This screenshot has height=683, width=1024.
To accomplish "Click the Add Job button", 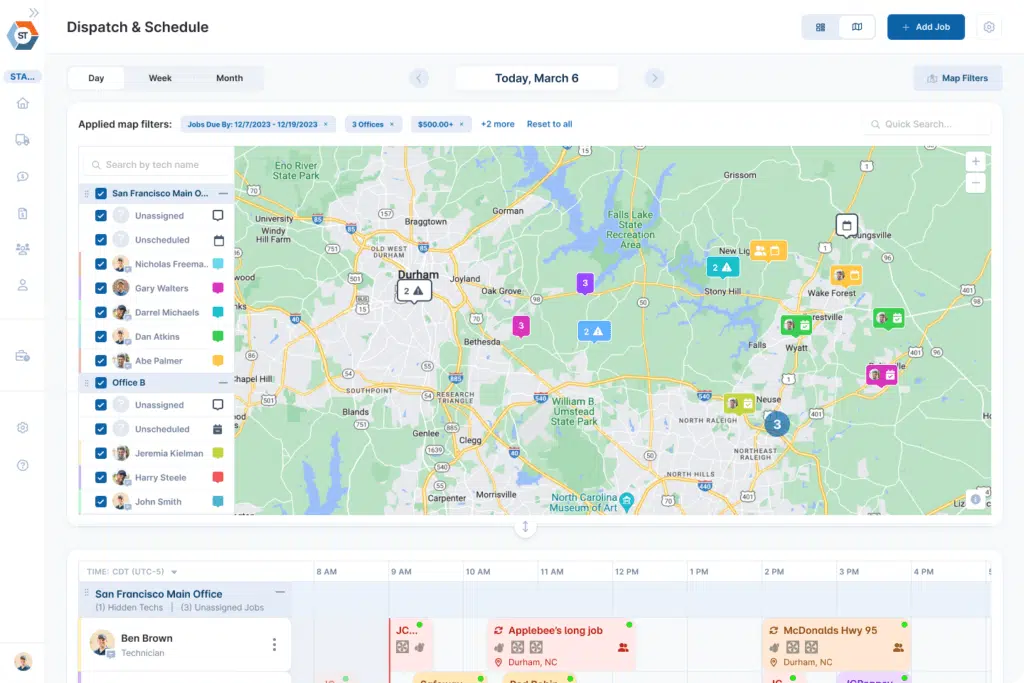I will 925,27.
